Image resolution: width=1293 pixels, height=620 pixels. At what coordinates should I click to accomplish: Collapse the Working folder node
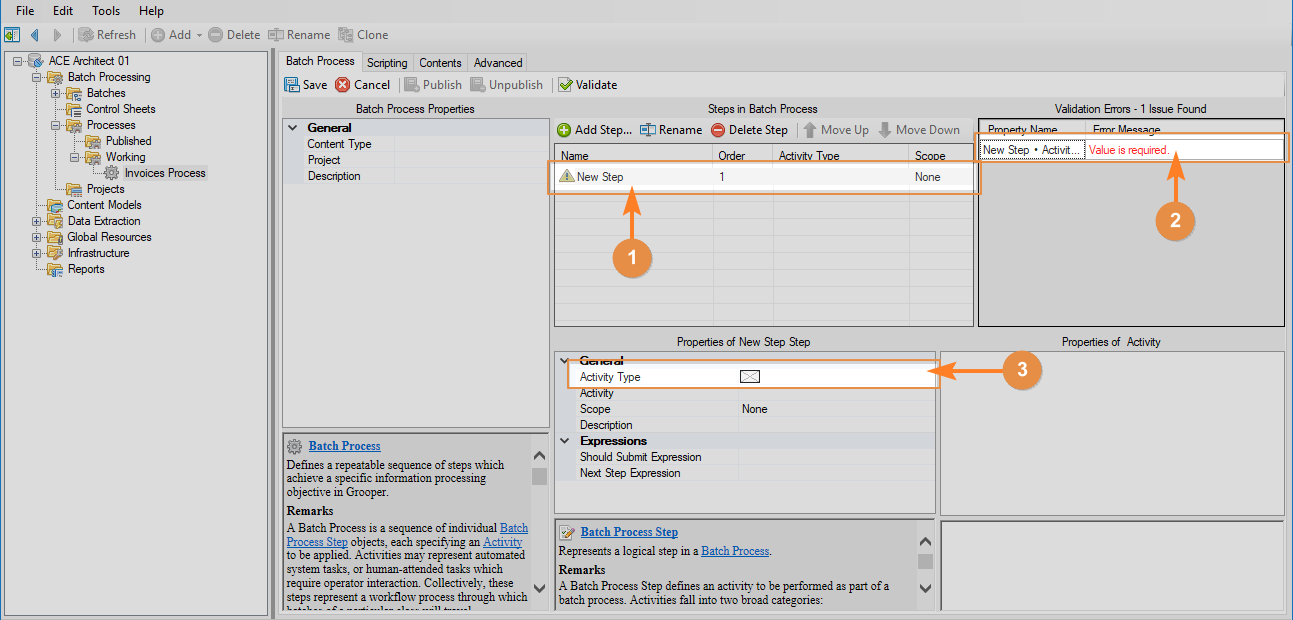tap(75, 157)
